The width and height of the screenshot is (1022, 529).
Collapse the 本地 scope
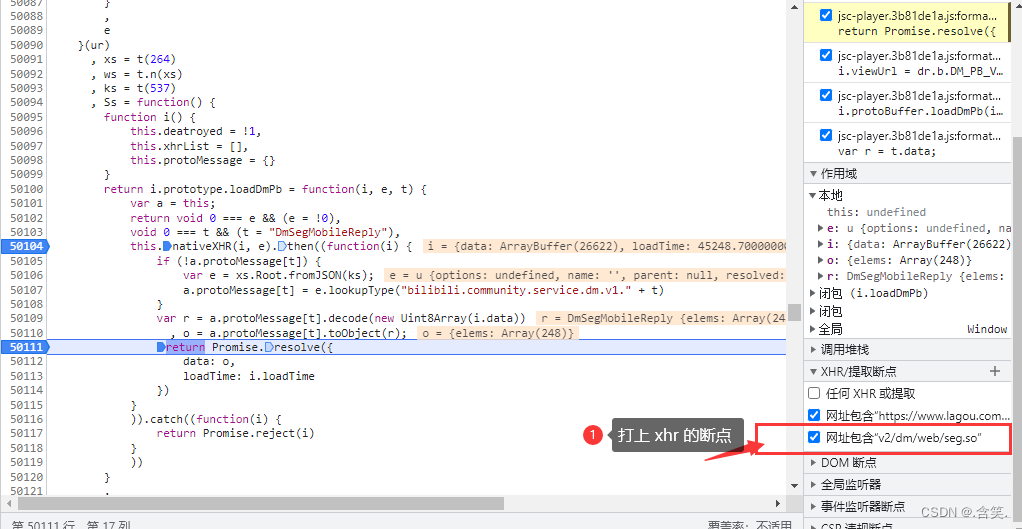pyautogui.click(x=813, y=195)
